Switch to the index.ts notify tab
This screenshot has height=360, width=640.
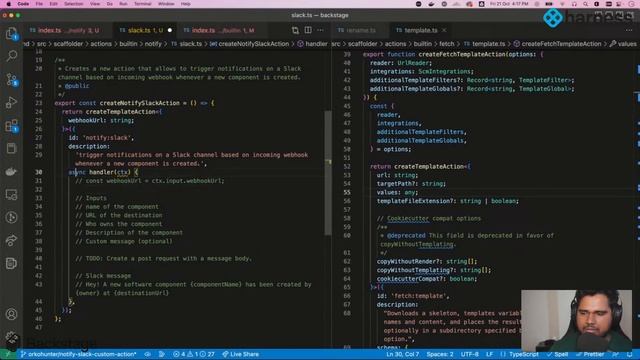(x=68, y=30)
